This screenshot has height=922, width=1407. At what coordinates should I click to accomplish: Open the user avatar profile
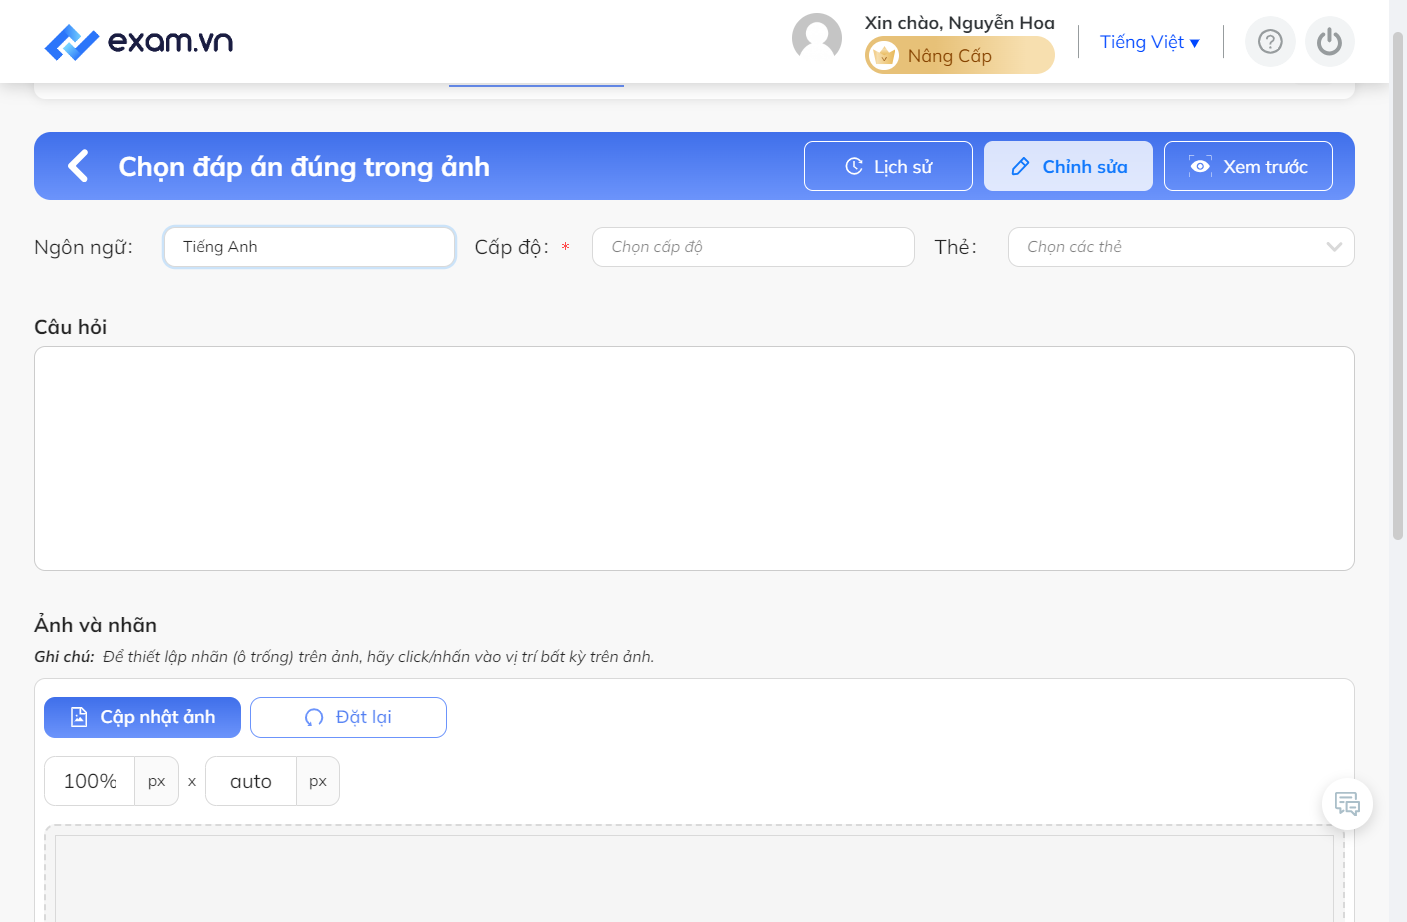point(817,39)
